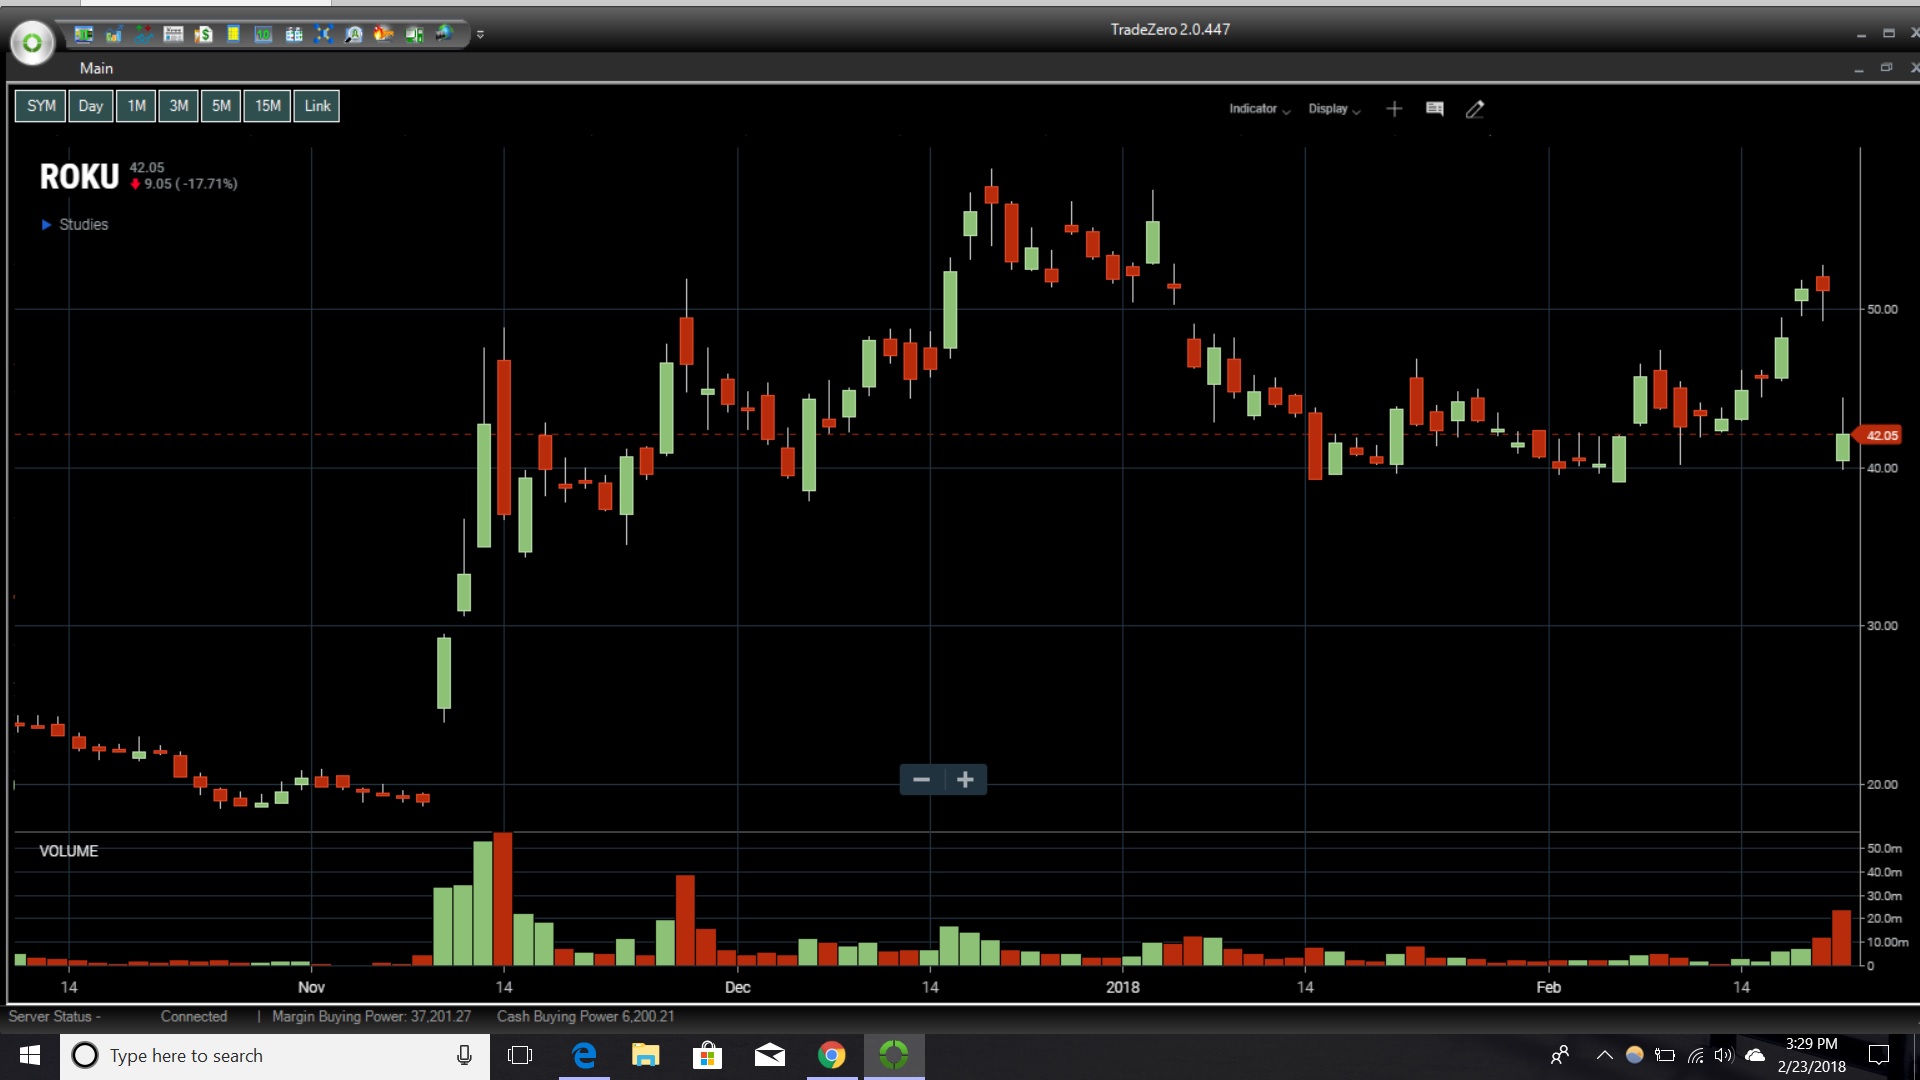
Task: Select the pencil drawing tool icon
Action: (x=1475, y=109)
